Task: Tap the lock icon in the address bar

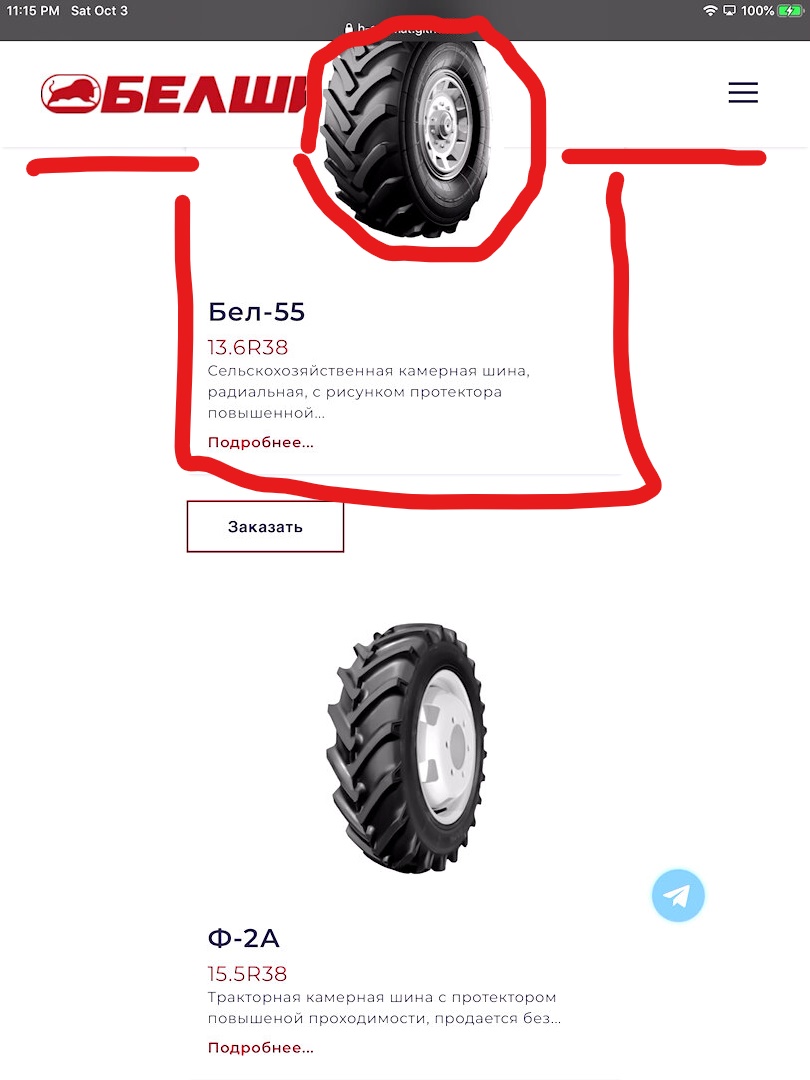Action: click(349, 29)
